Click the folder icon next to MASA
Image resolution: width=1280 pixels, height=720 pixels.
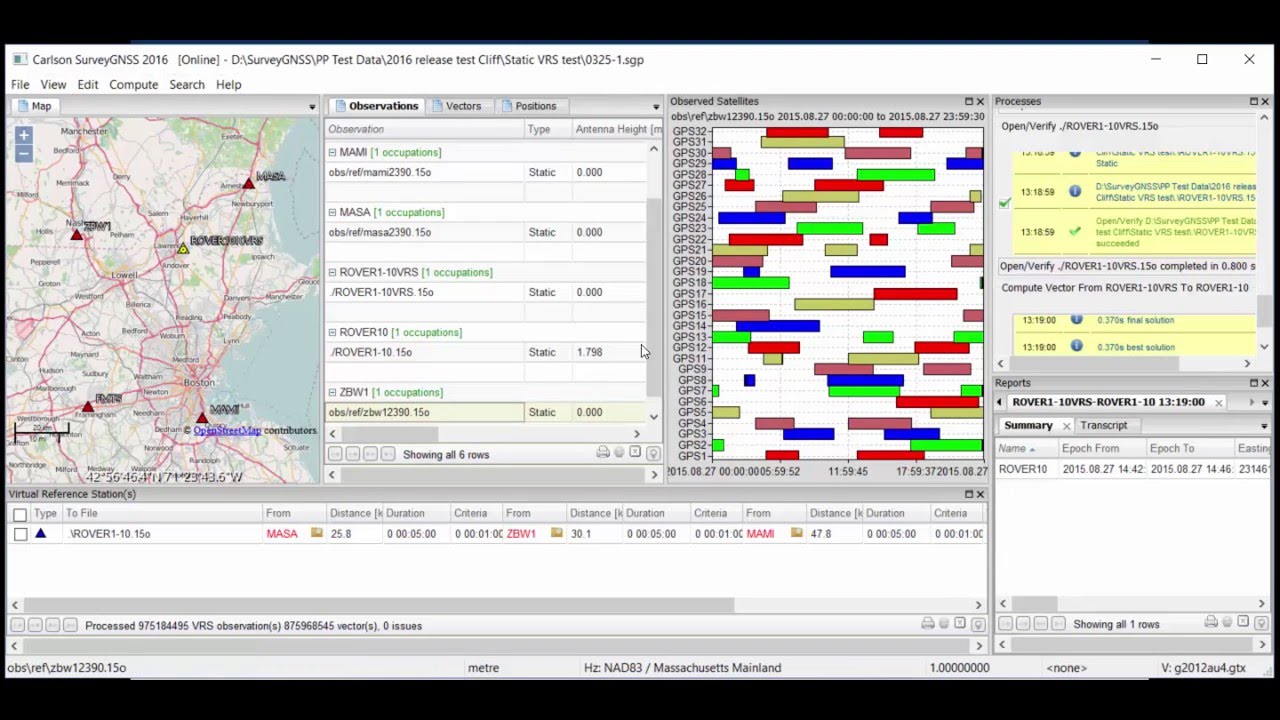coord(317,533)
